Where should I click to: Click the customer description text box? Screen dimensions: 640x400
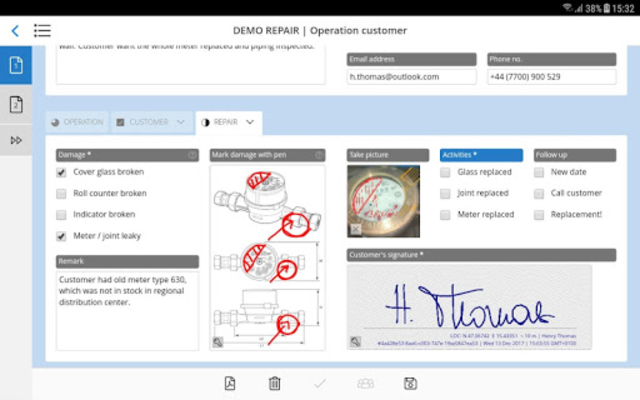[191, 65]
